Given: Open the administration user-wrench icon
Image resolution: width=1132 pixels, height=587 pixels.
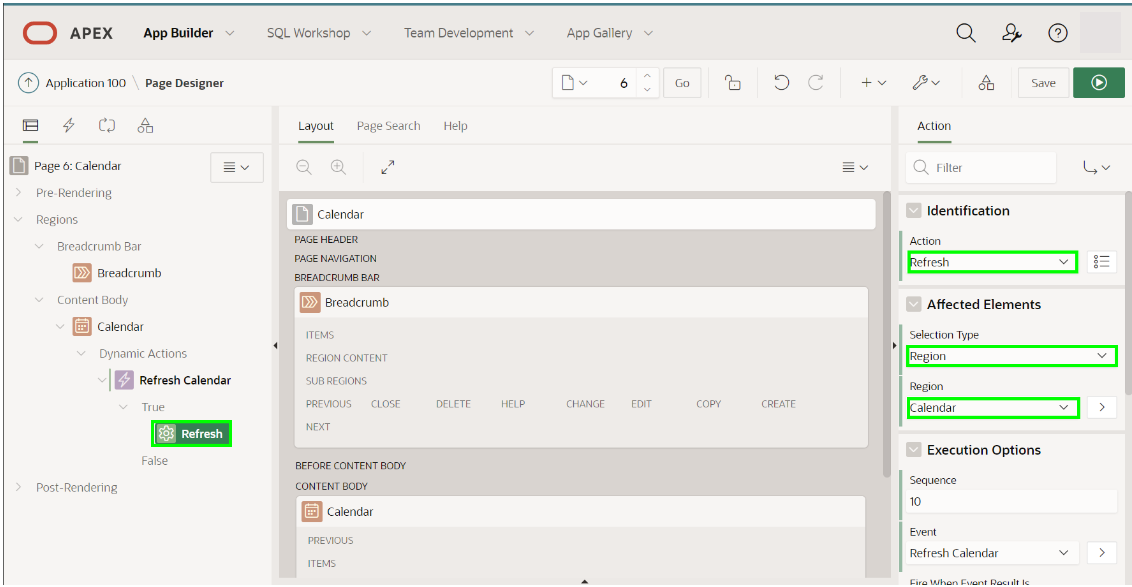Looking at the screenshot, I should pyautogui.click(x=1011, y=33).
